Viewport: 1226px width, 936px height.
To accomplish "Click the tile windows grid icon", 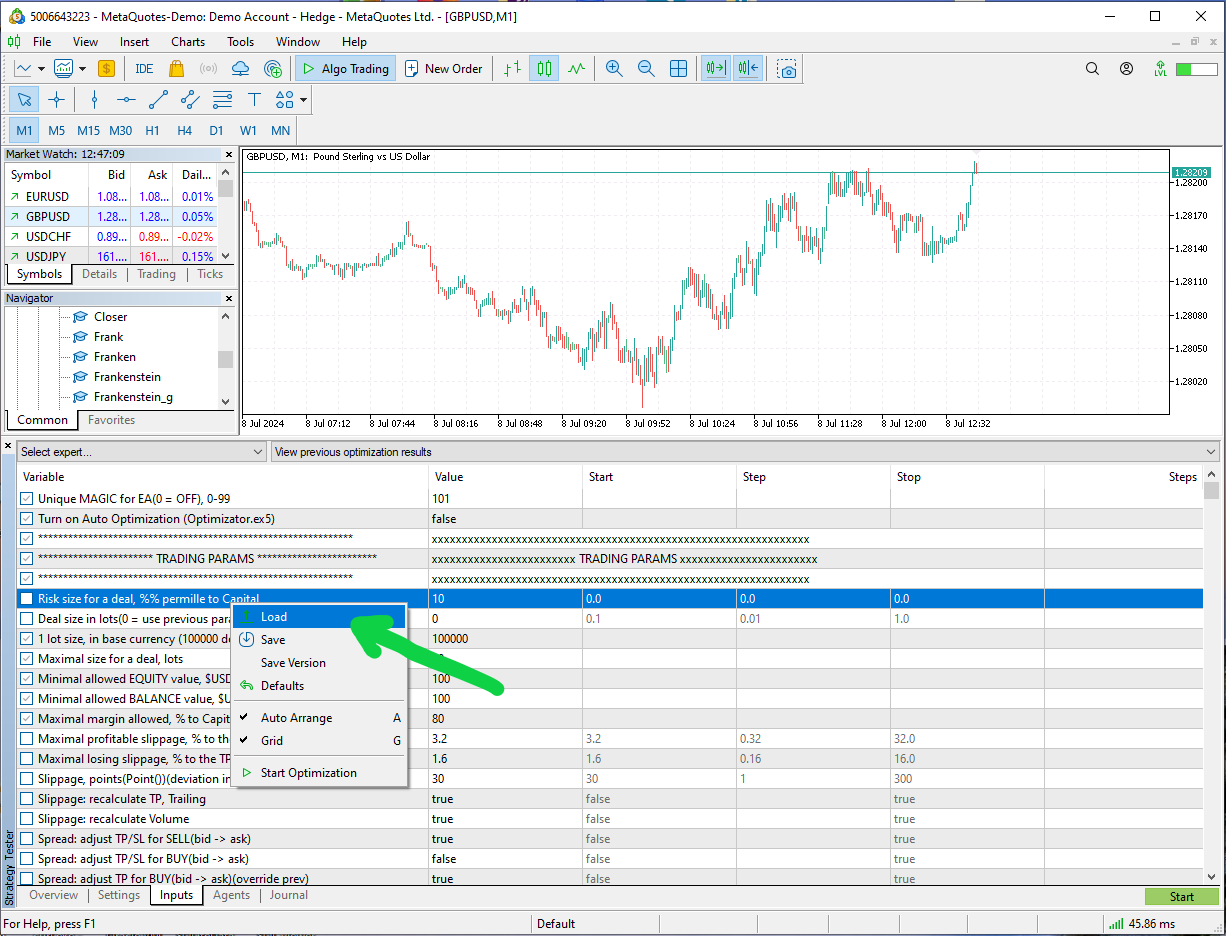I will 678,69.
